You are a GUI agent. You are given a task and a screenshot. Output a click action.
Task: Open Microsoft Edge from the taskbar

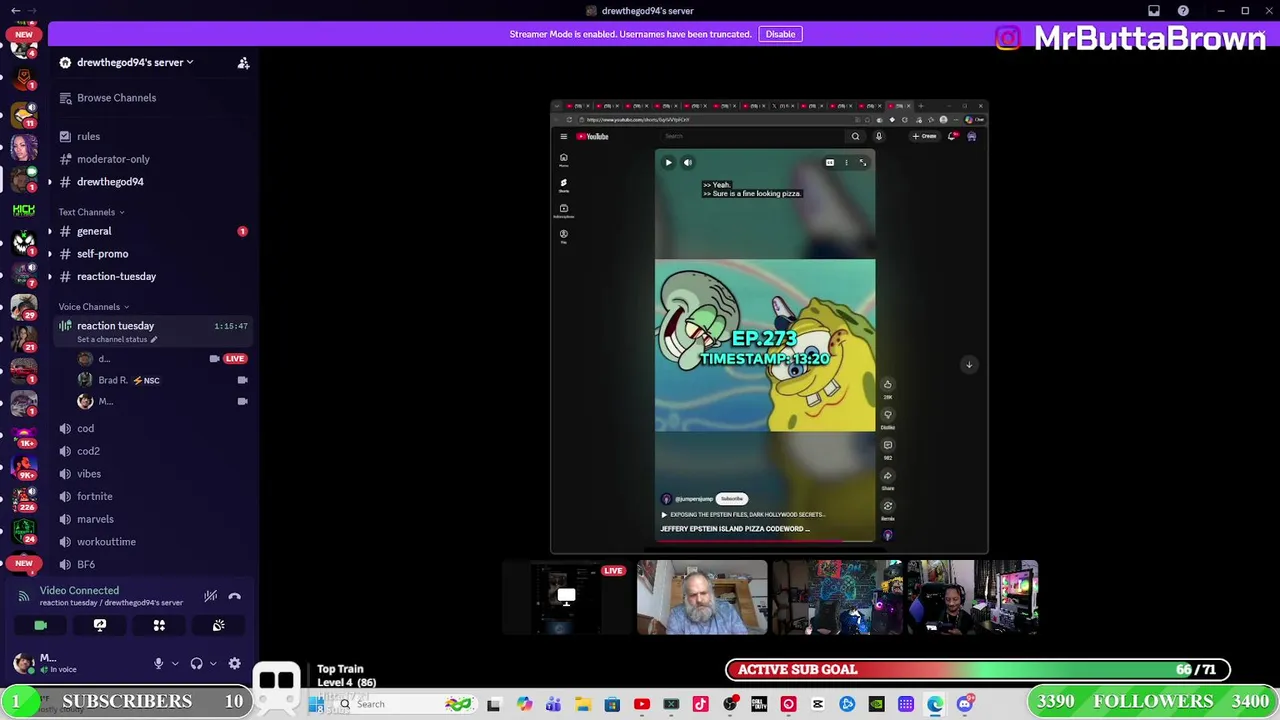point(935,704)
